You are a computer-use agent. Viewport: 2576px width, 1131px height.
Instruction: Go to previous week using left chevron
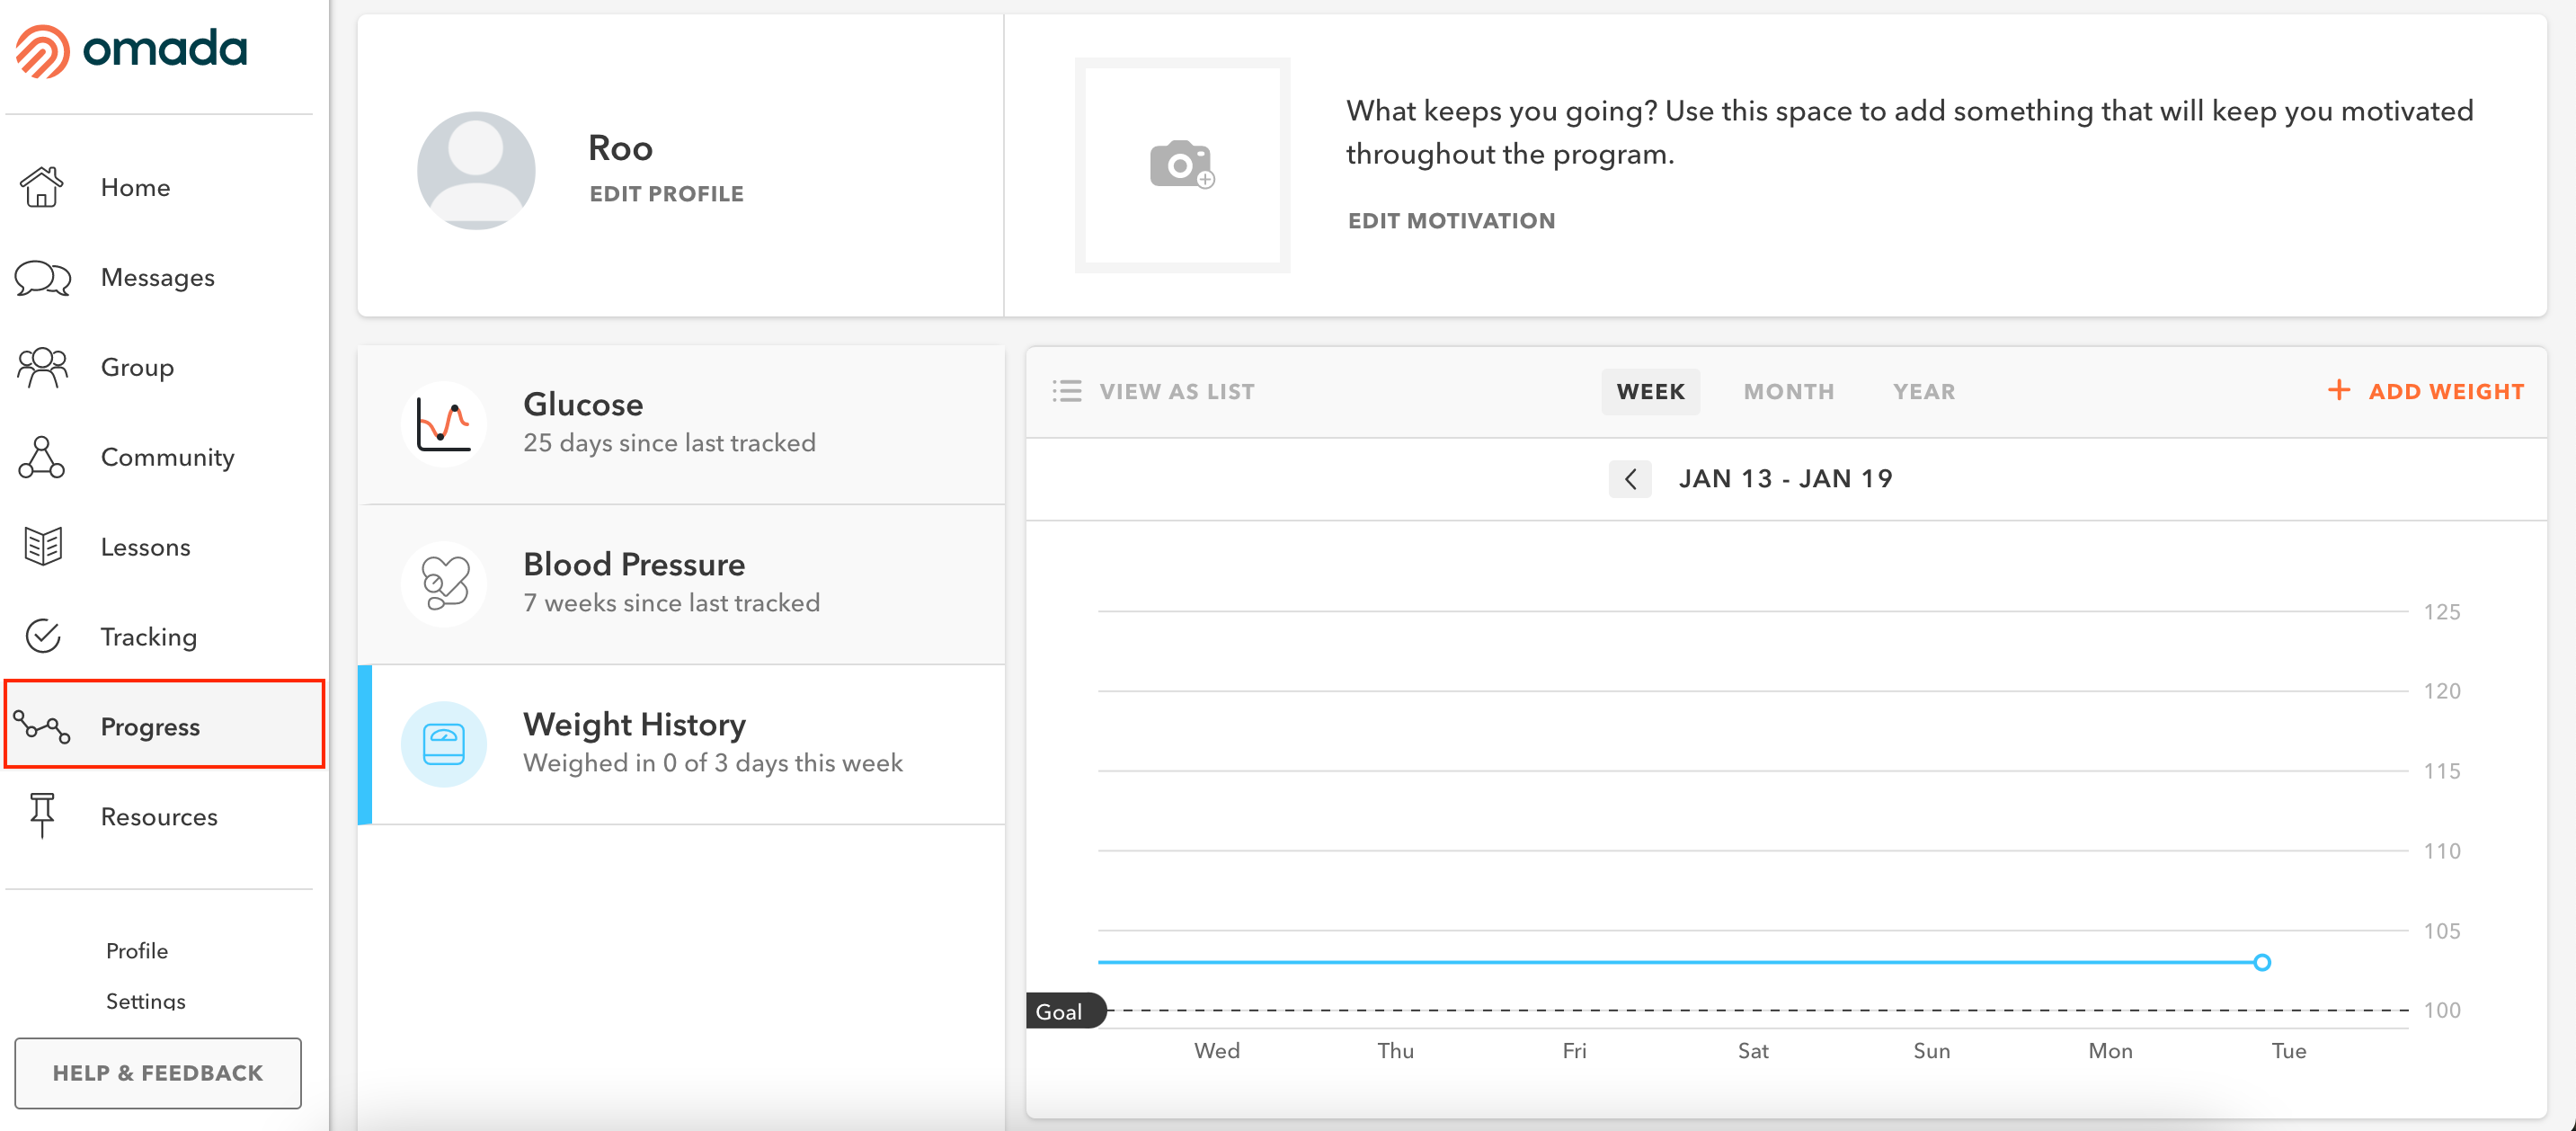pos(1630,479)
